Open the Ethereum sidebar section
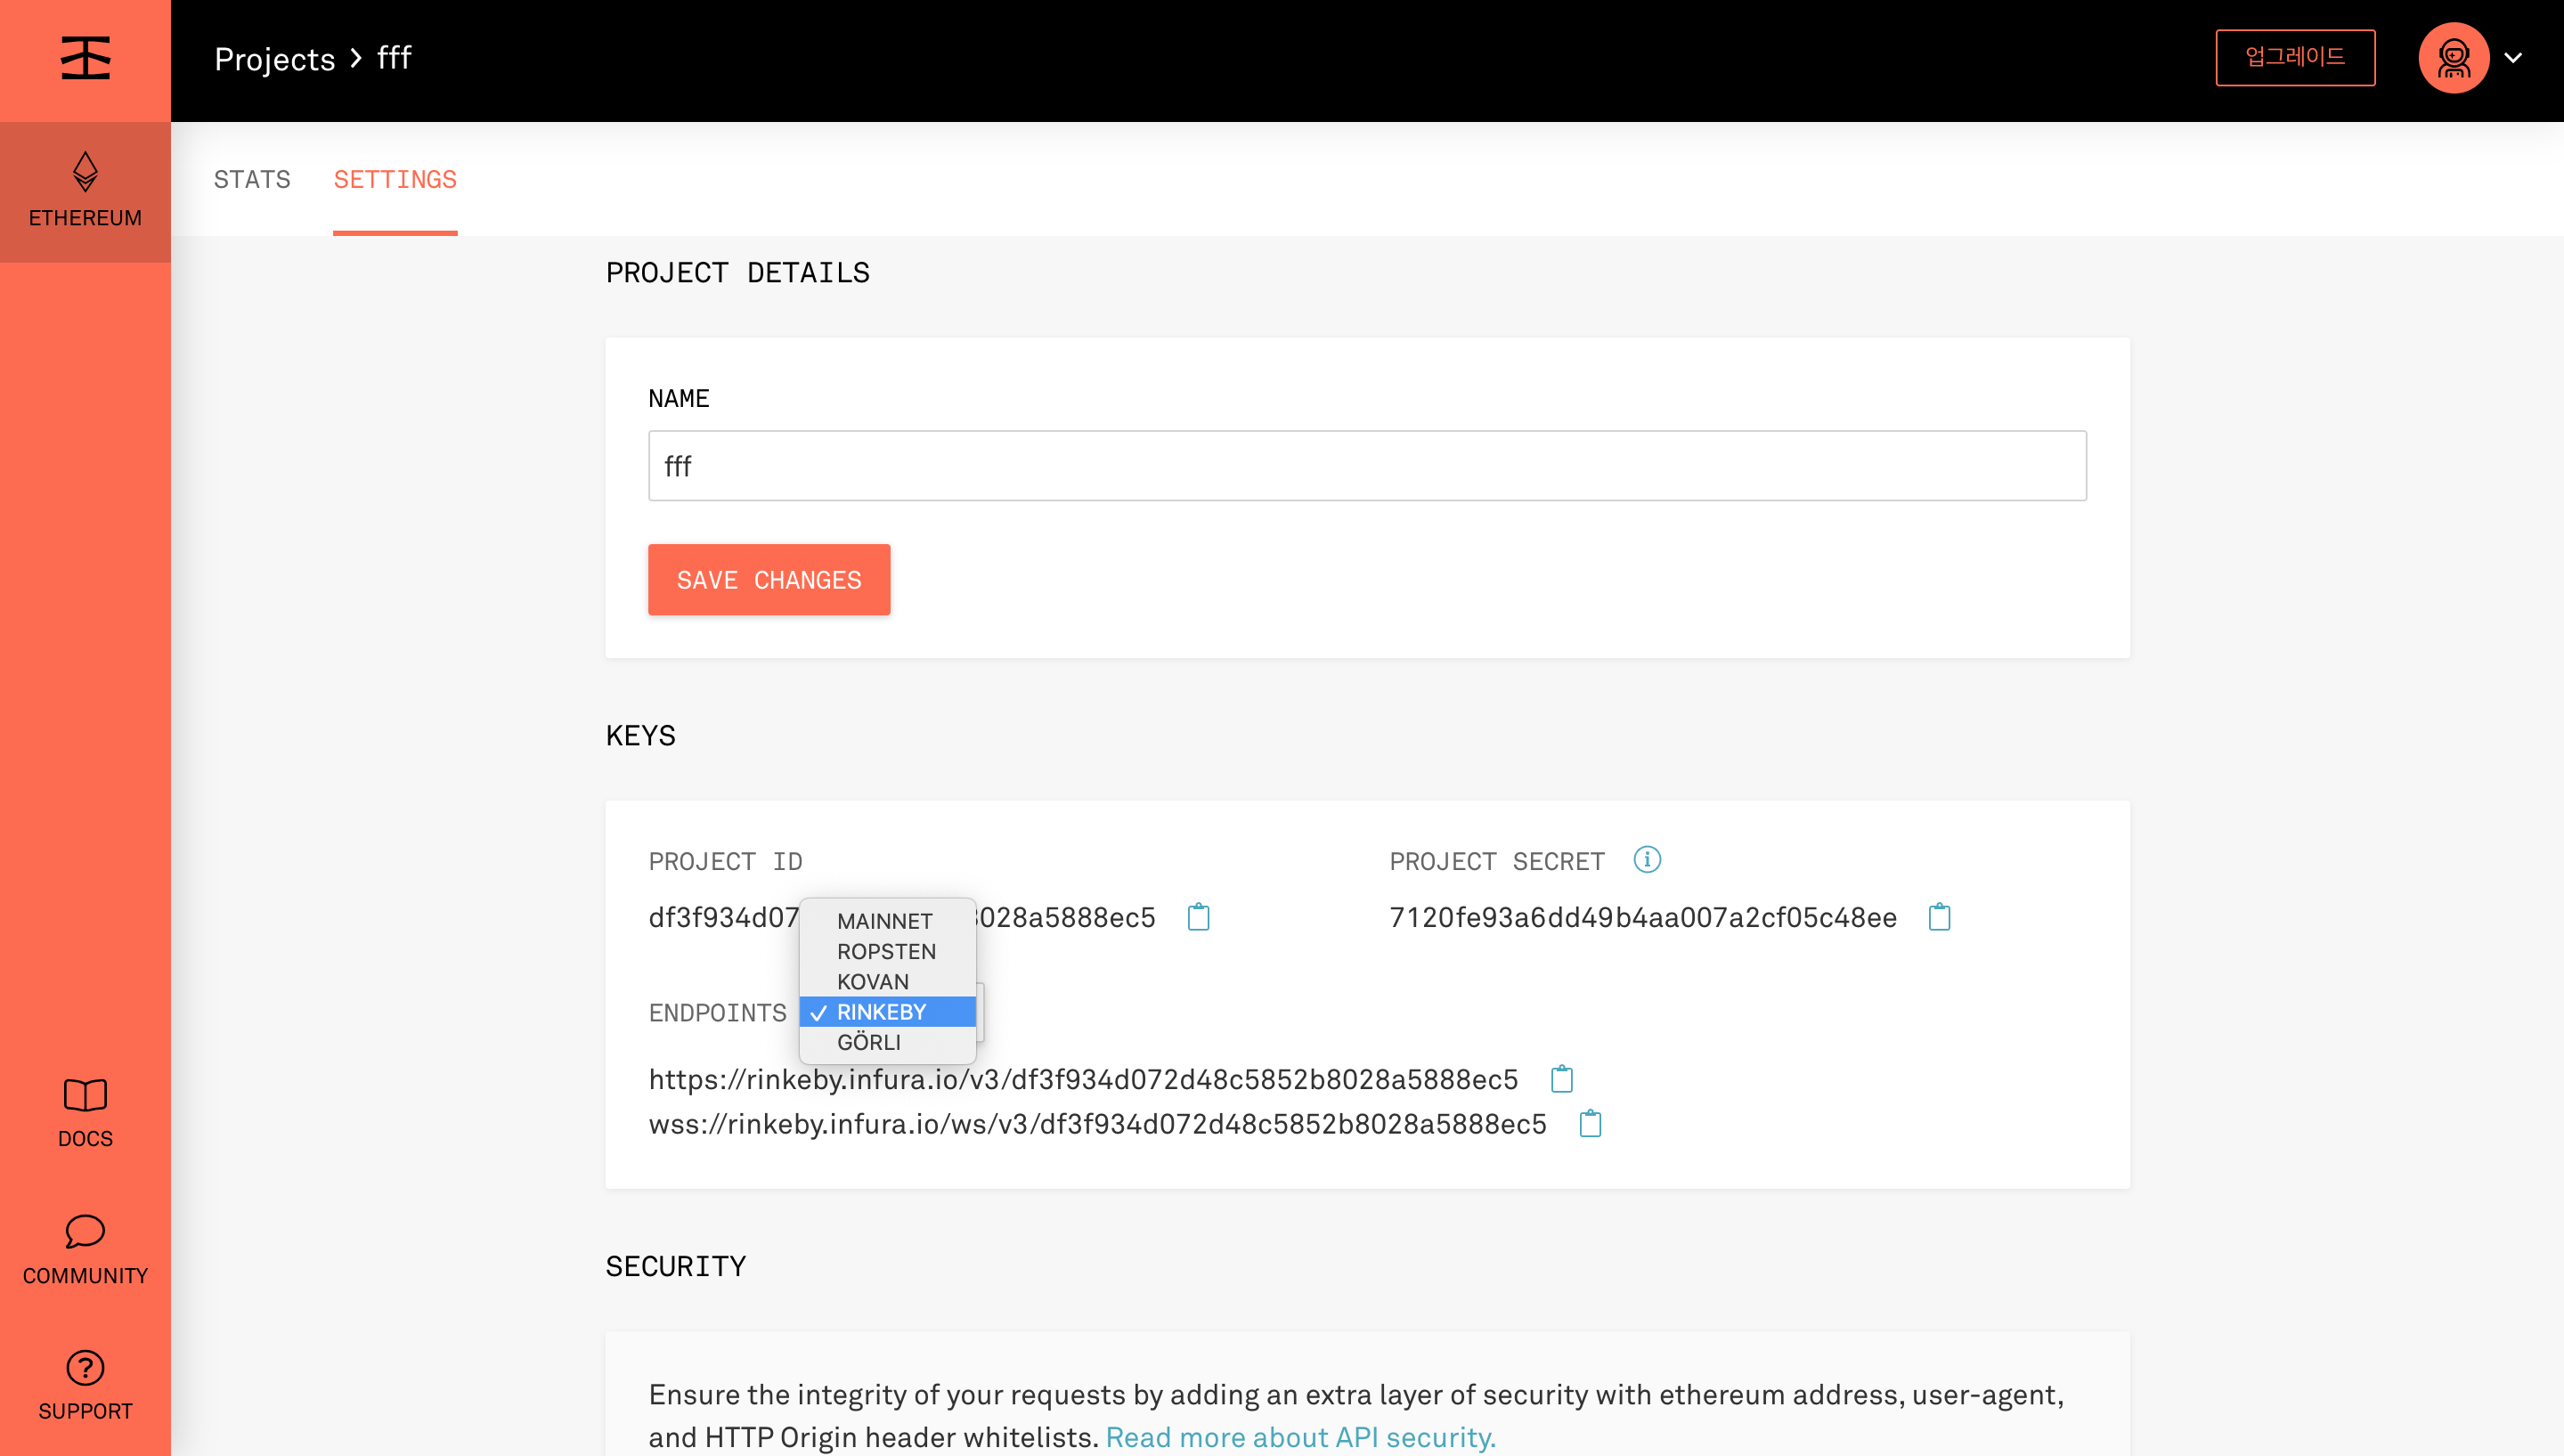The image size is (2564, 1456). 85,191
